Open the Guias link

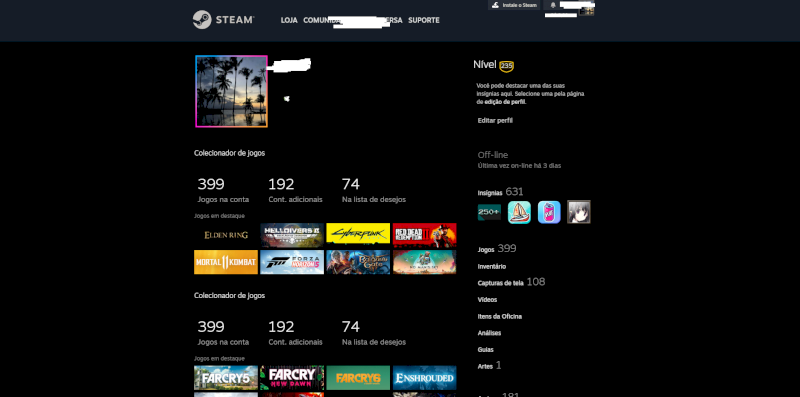click(x=485, y=350)
